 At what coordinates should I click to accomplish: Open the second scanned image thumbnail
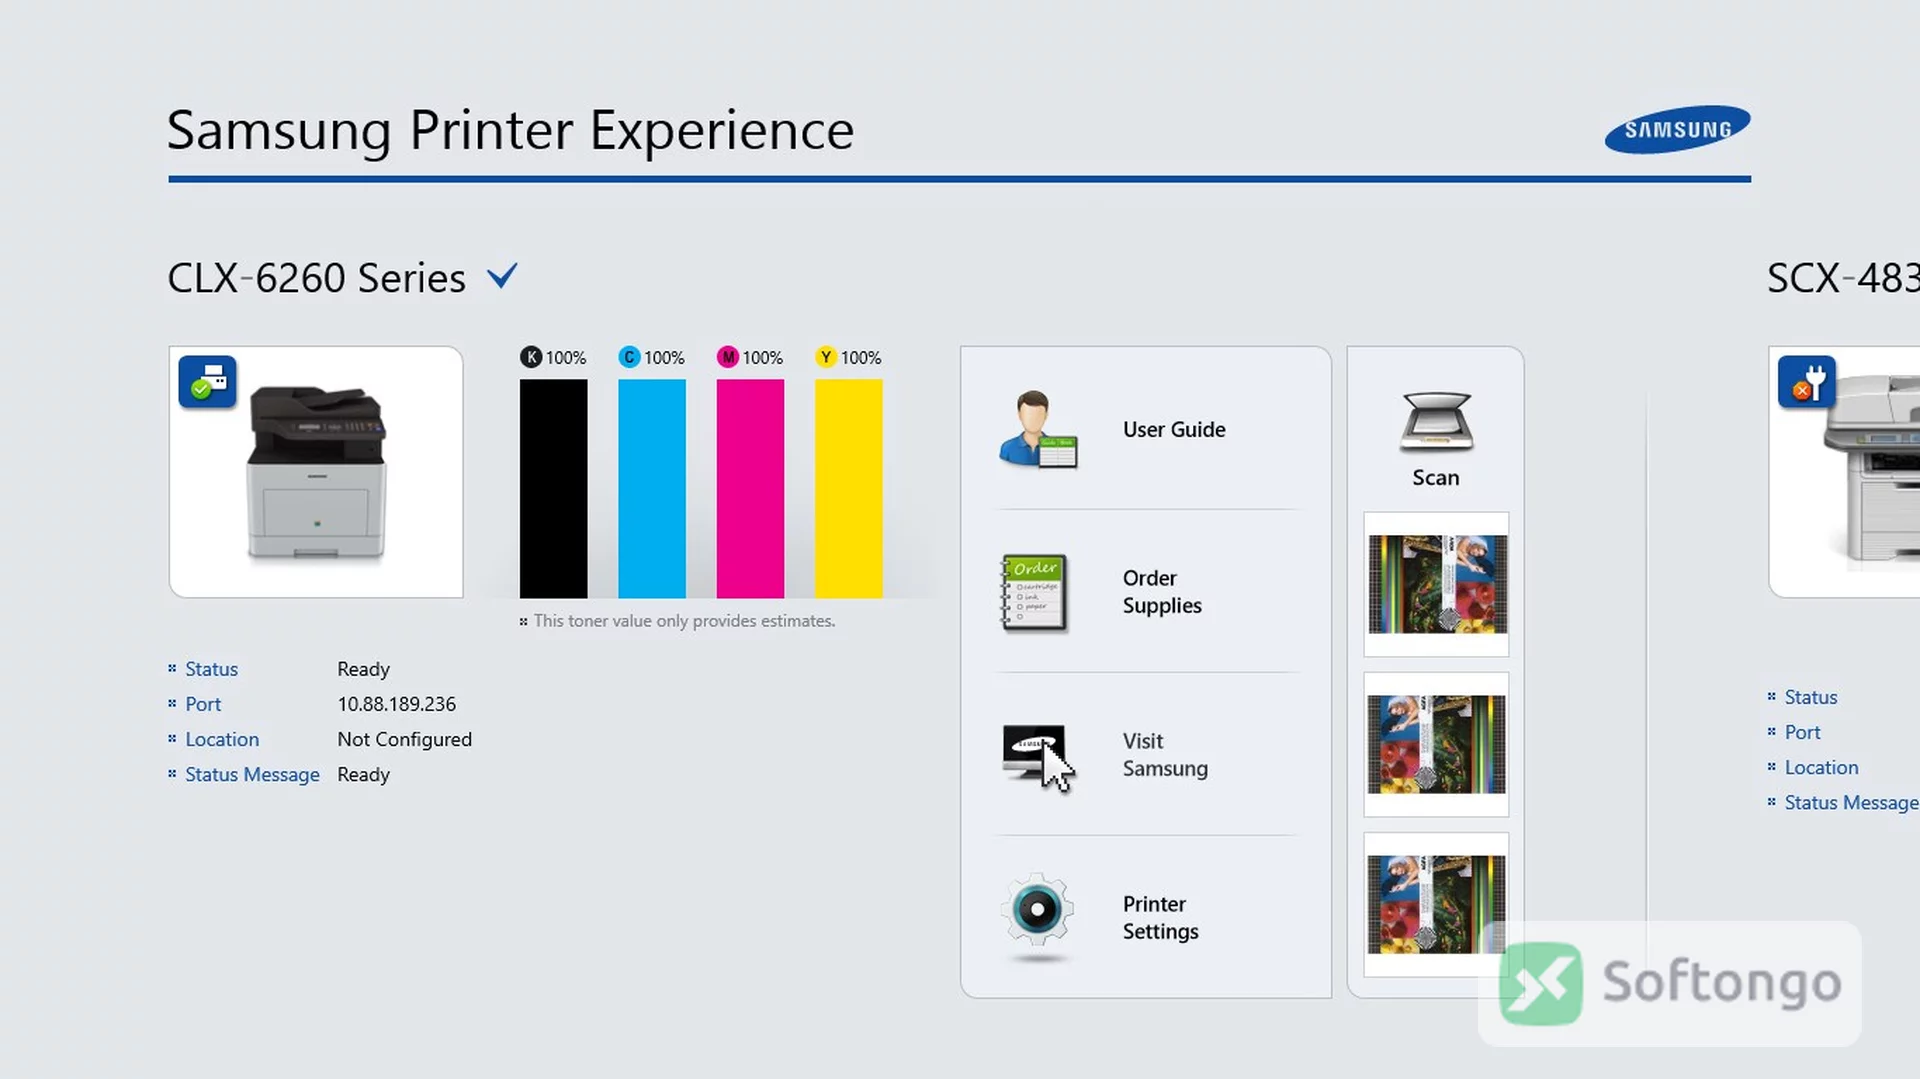tap(1436, 744)
